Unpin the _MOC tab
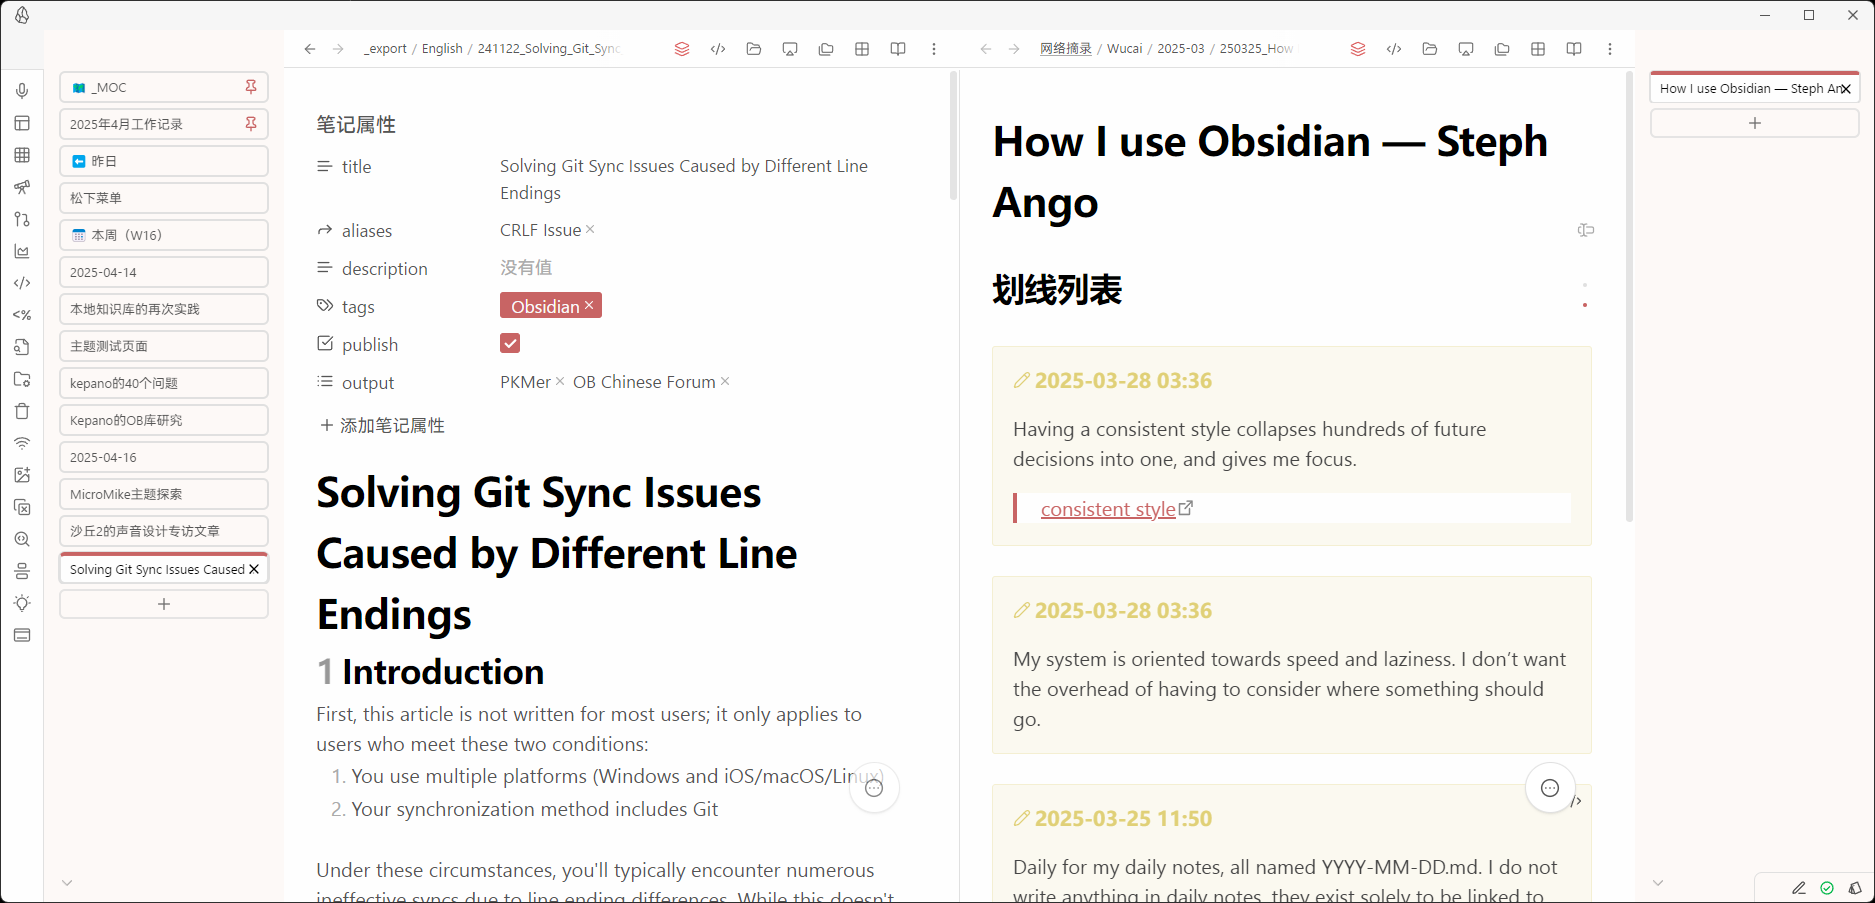 251,87
